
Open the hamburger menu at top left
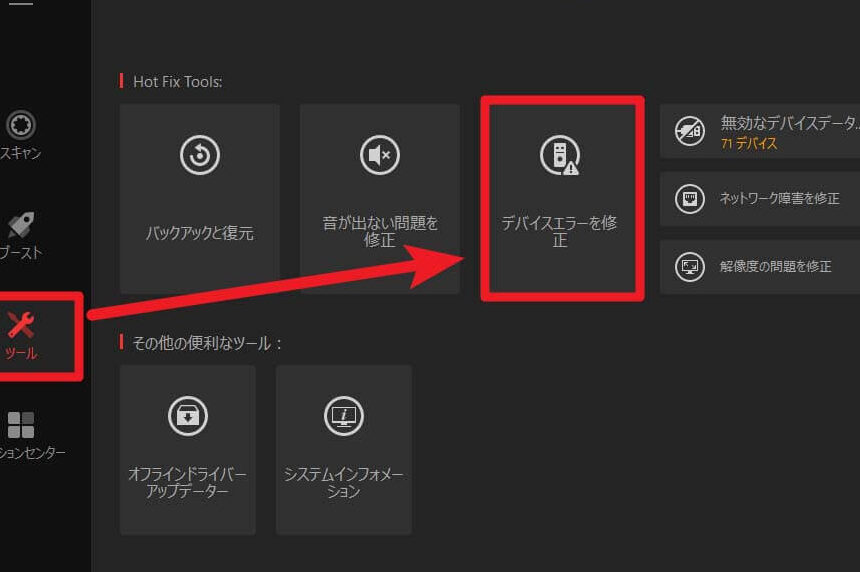pos(21,3)
